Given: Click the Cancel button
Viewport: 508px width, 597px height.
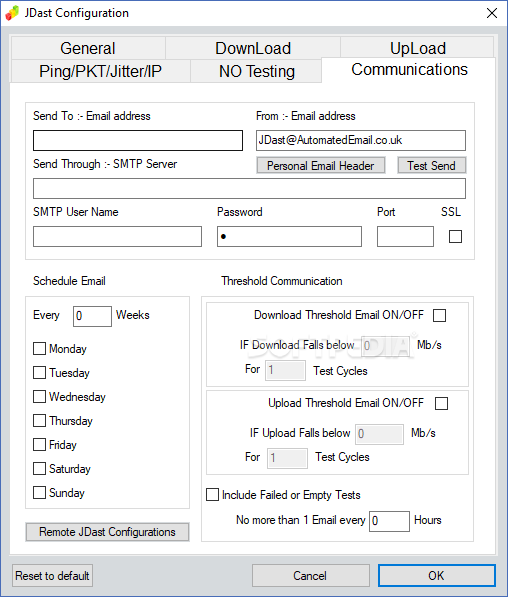Looking at the screenshot, I should point(310,576).
